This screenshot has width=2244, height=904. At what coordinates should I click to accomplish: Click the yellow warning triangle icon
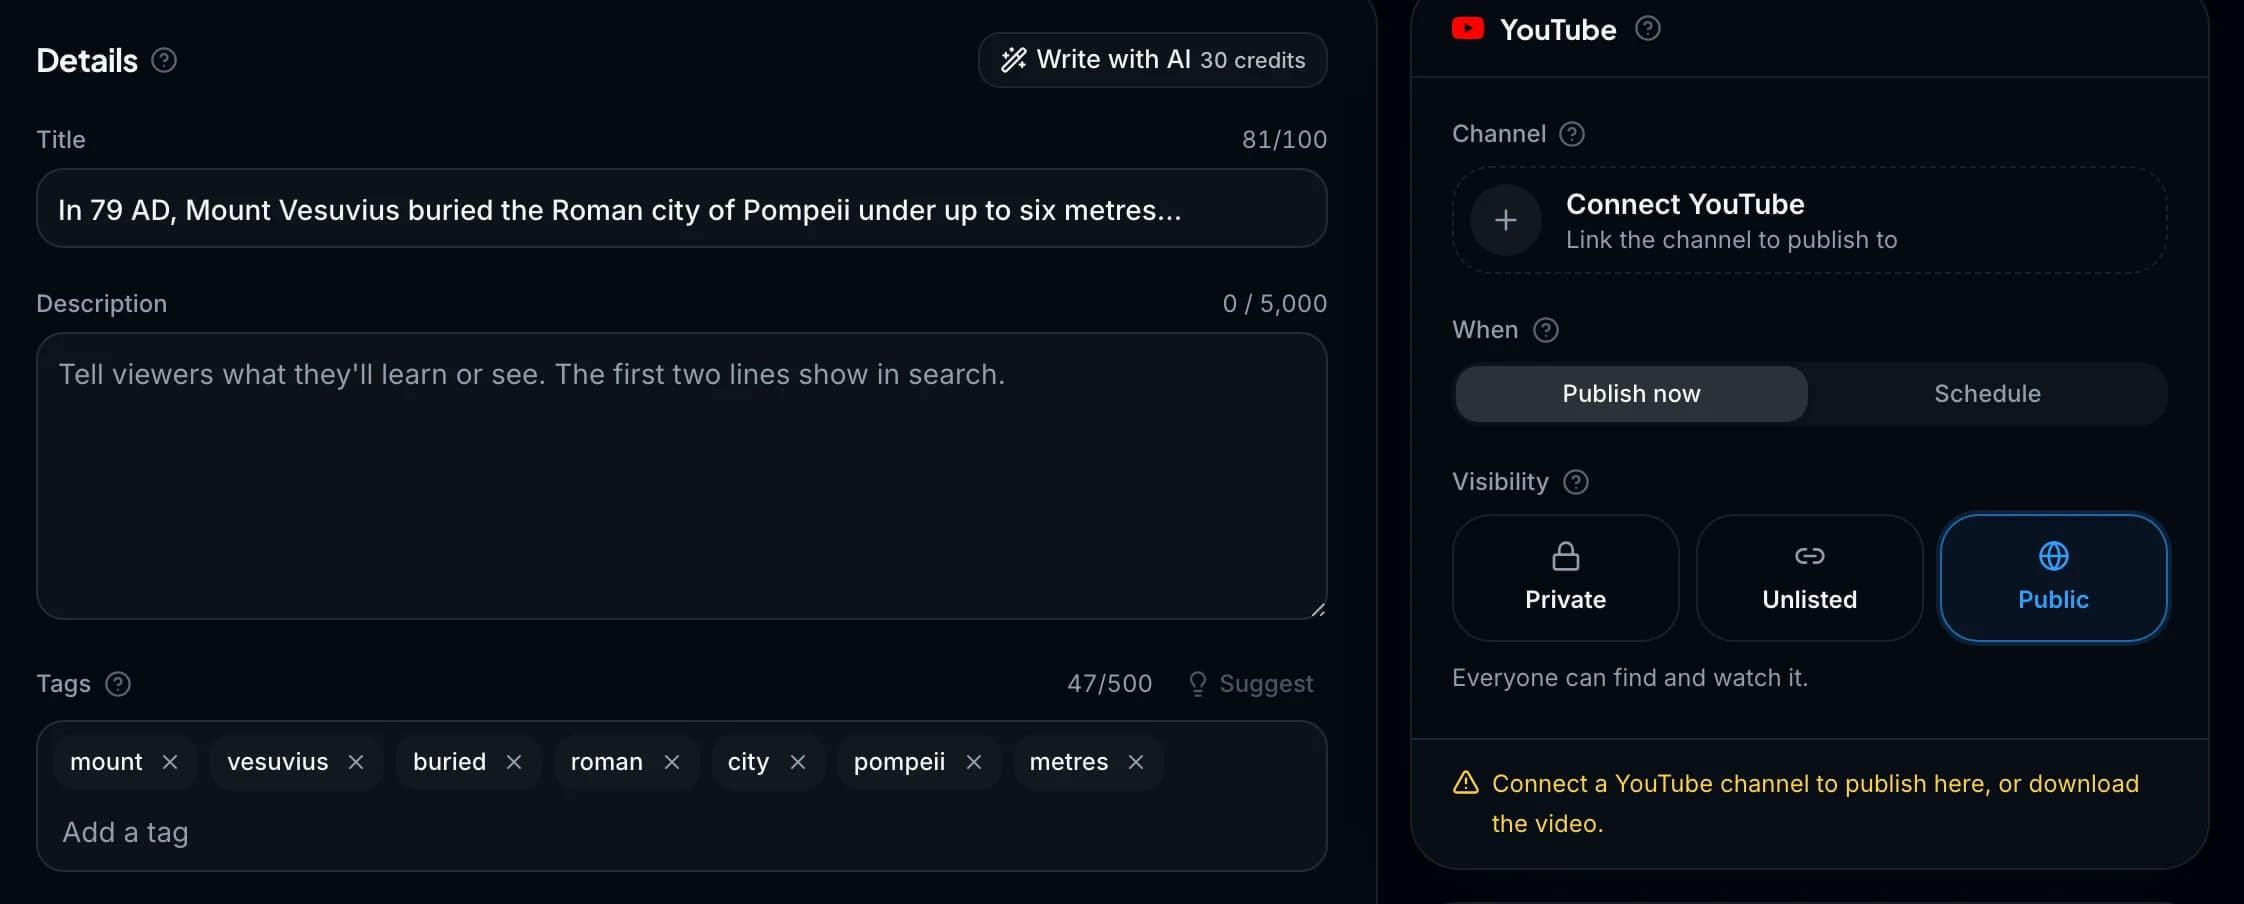click(x=1466, y=783)
